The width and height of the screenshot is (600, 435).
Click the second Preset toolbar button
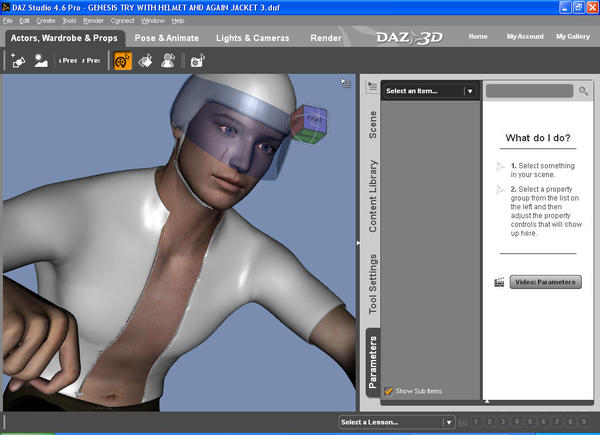pyautogui.click(x=91, y=60)
